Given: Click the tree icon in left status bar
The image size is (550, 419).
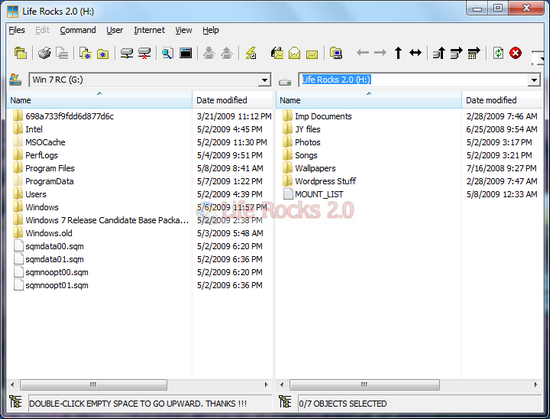Looking at the screenshot, I should click(x=15, y=401).
